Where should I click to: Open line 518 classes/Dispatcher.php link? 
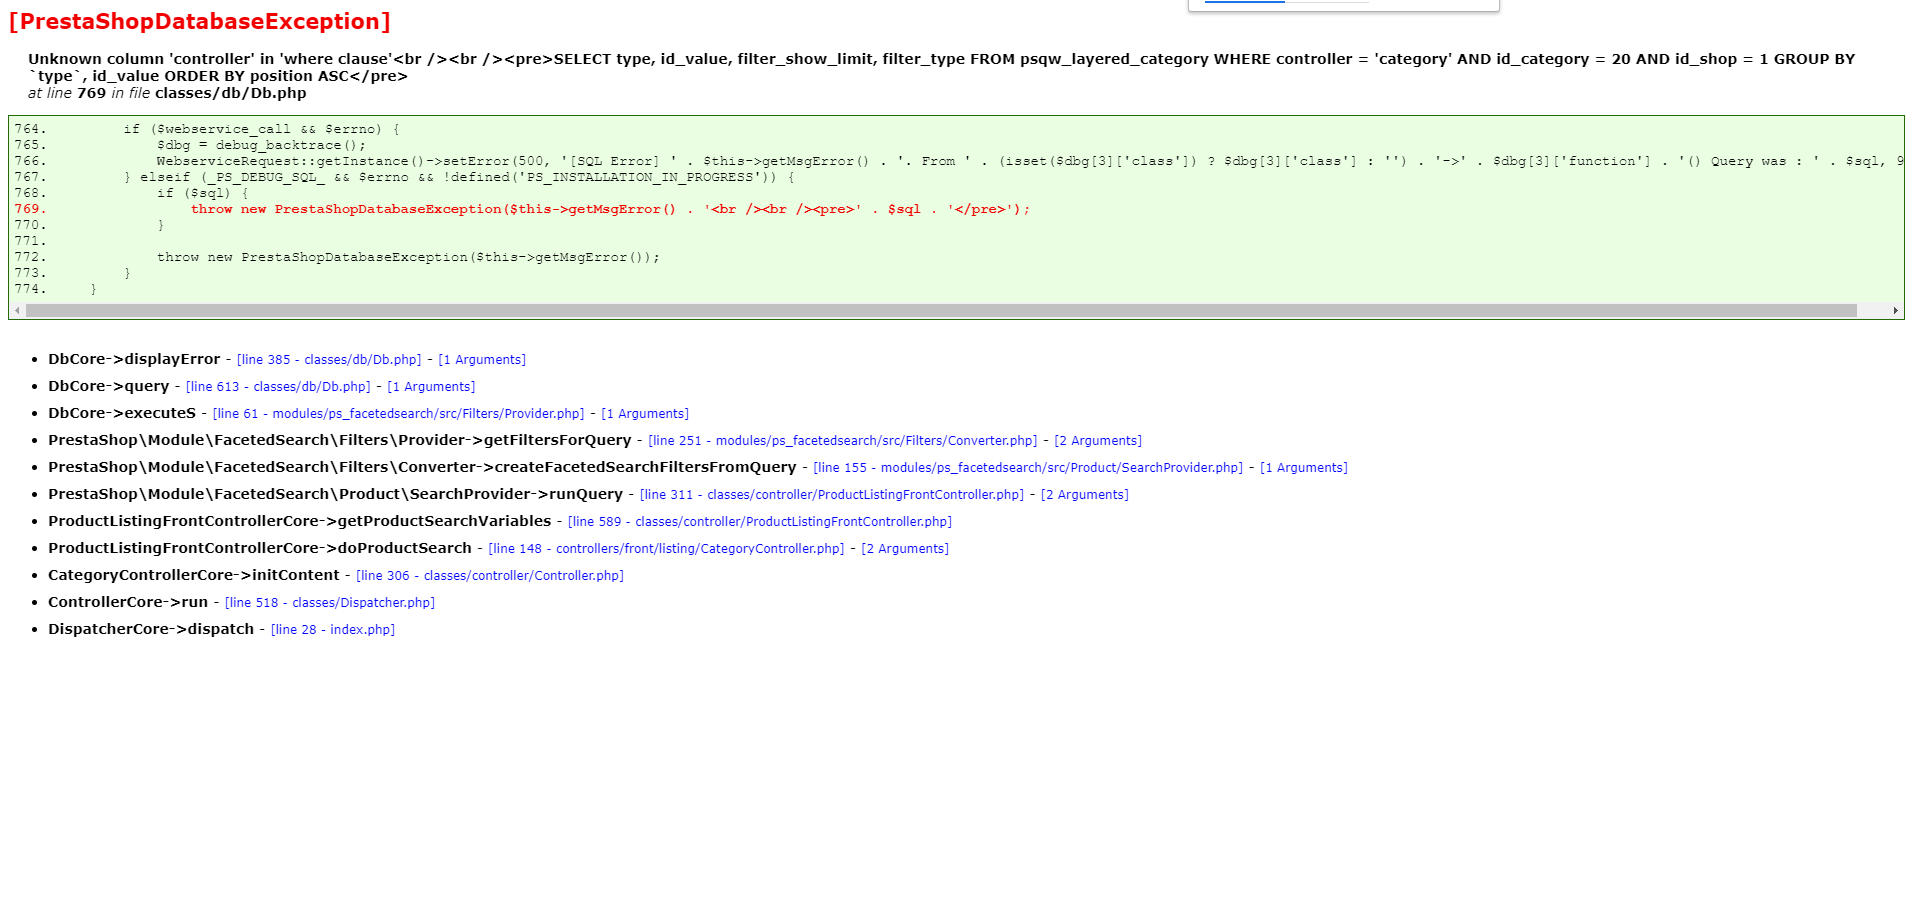(330, 603)
